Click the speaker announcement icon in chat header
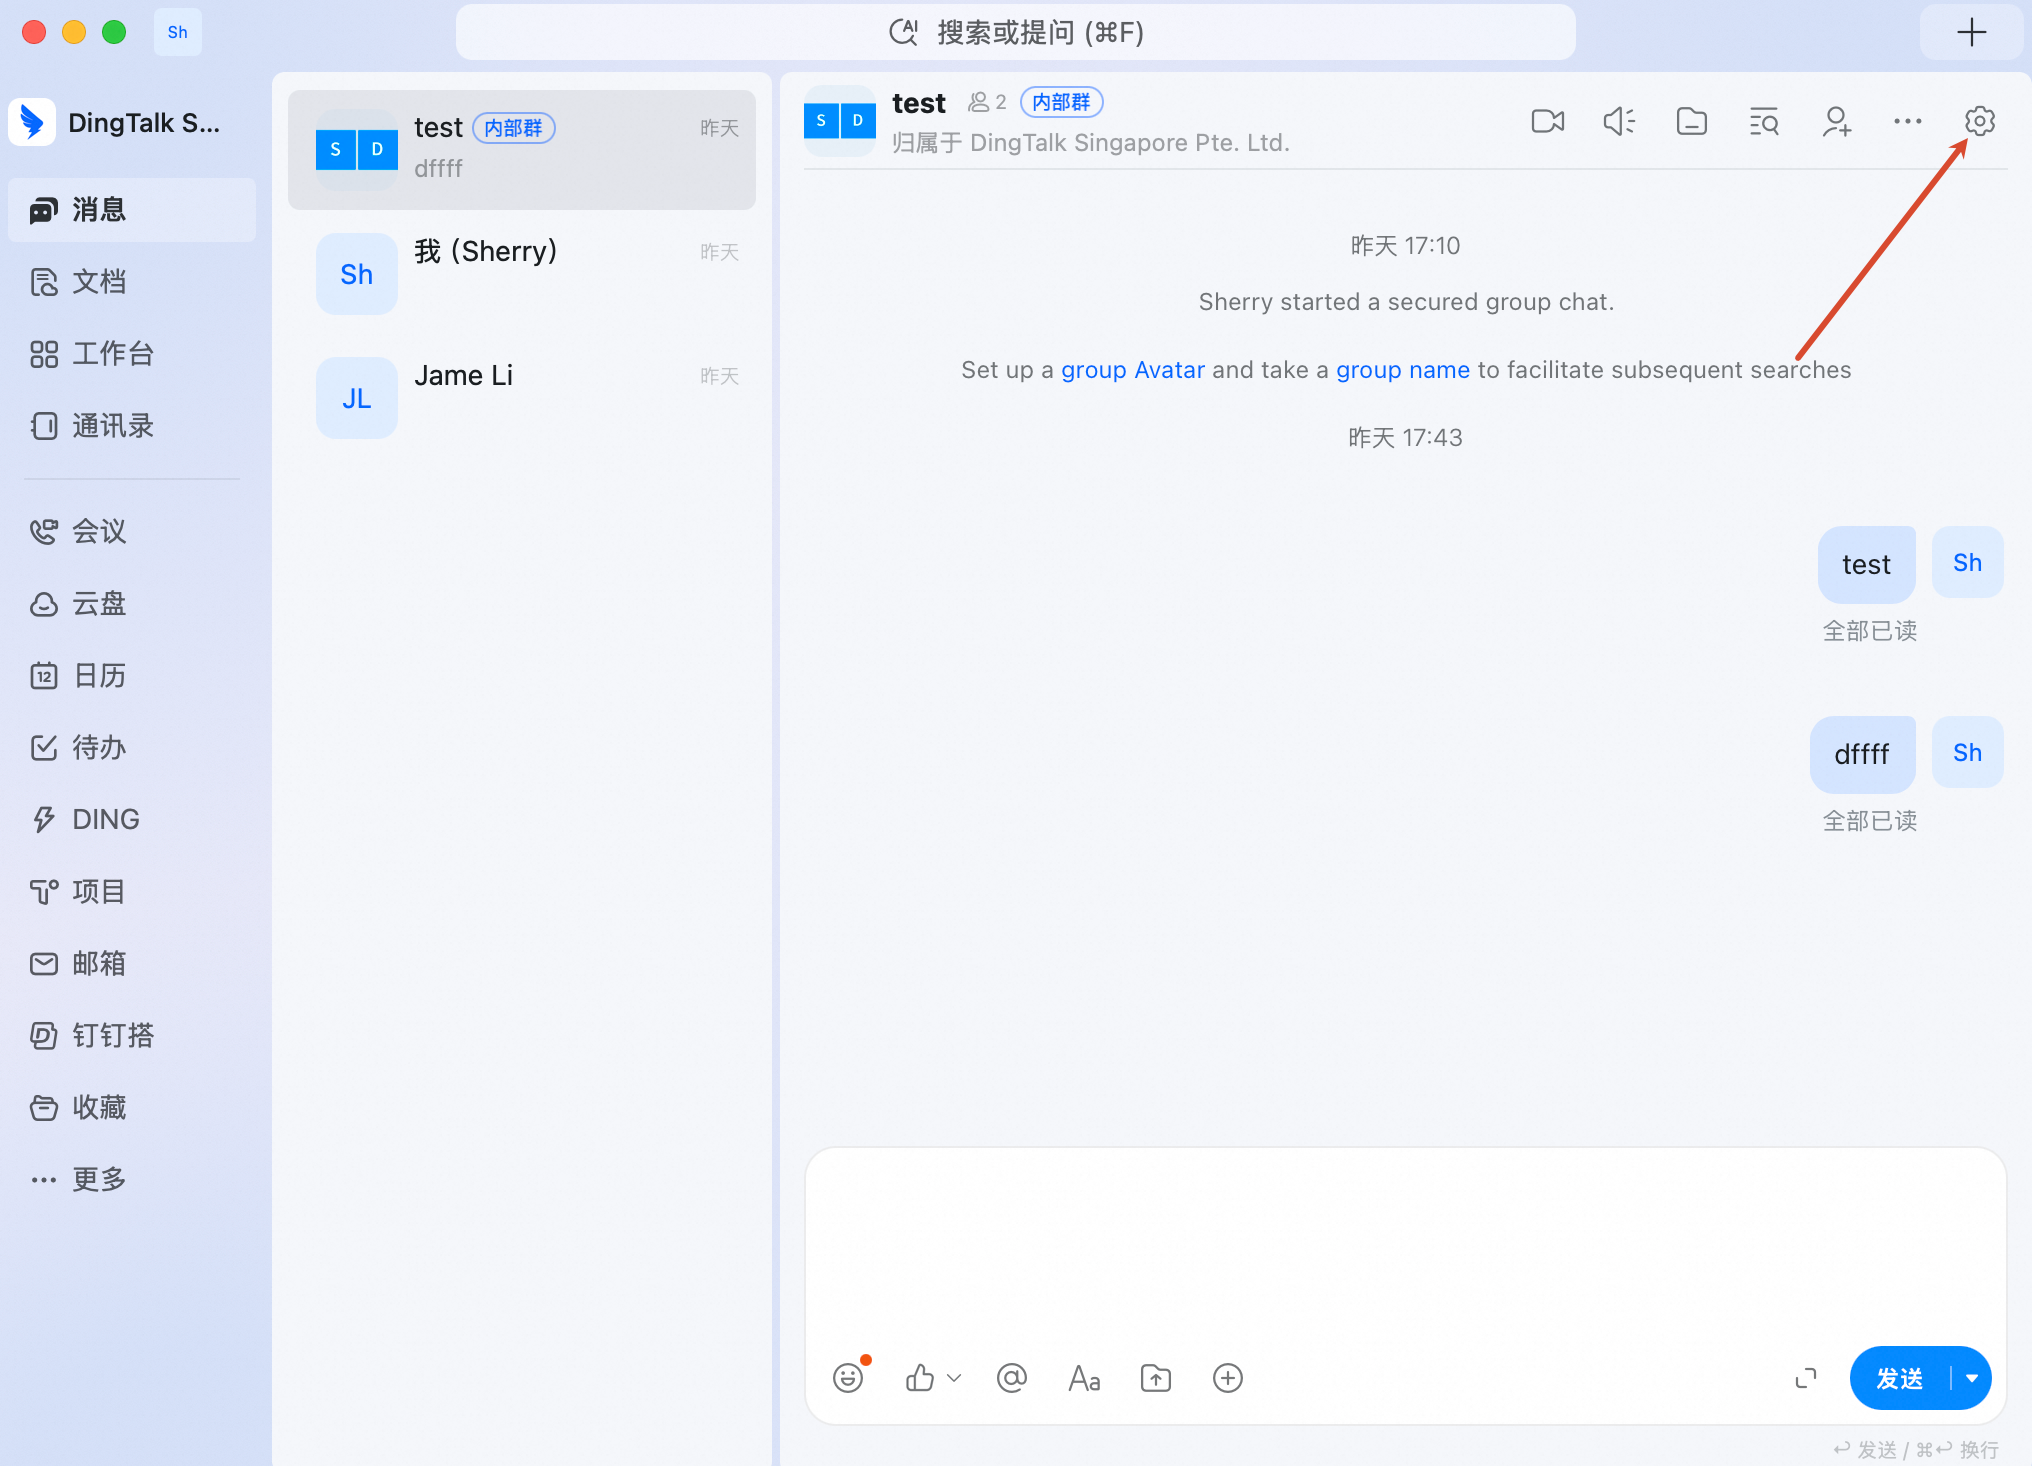This screenshot has height=1466, width=2032. [x=1619, y=122]
